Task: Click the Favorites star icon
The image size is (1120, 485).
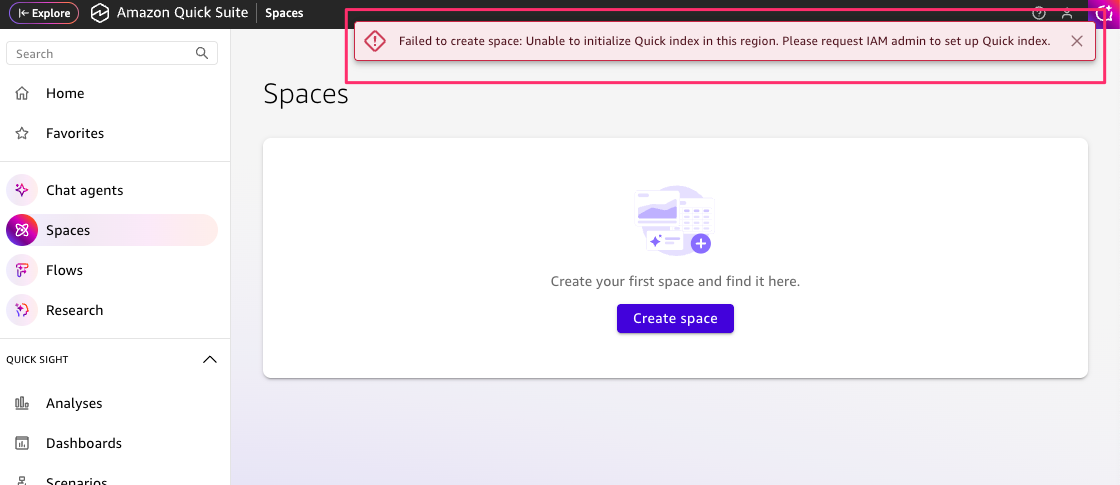Action: point(22,134)
